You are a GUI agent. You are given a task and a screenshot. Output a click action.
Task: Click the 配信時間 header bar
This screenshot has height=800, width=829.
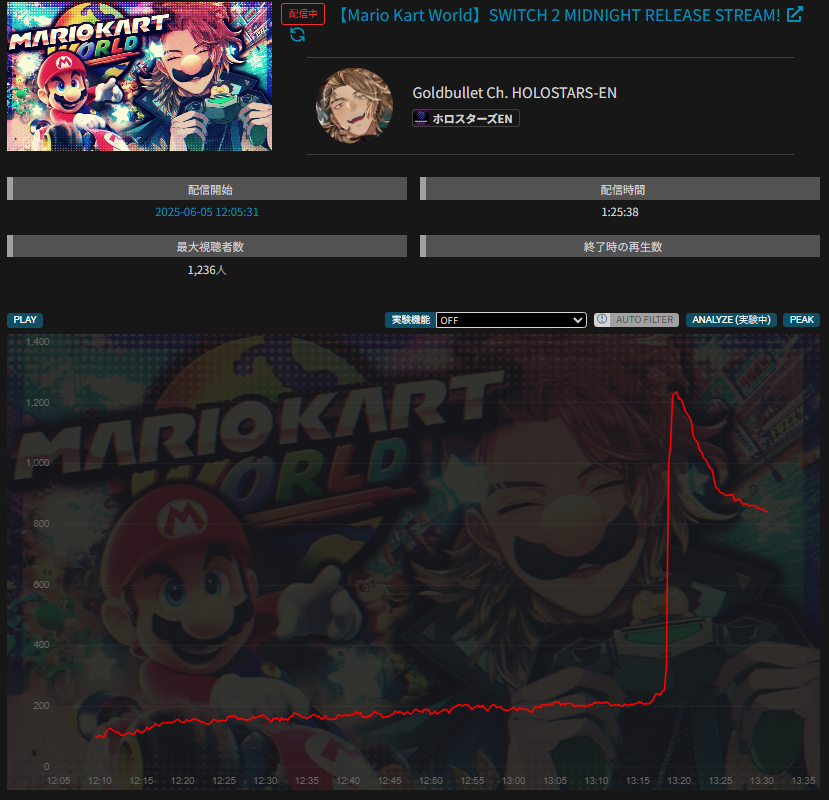(620, 189)
